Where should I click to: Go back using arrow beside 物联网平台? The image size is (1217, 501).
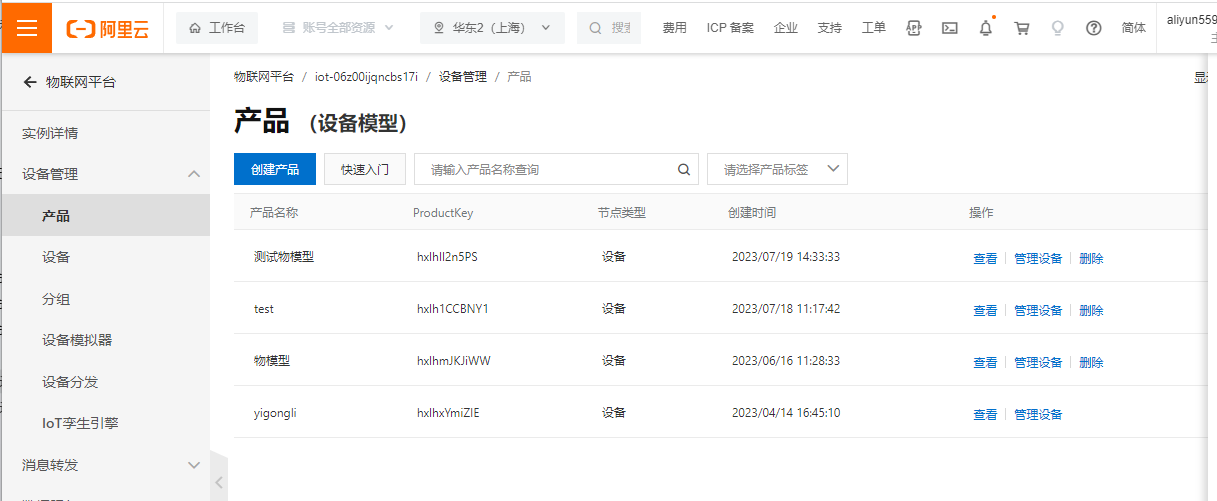[x=30, y=82]
